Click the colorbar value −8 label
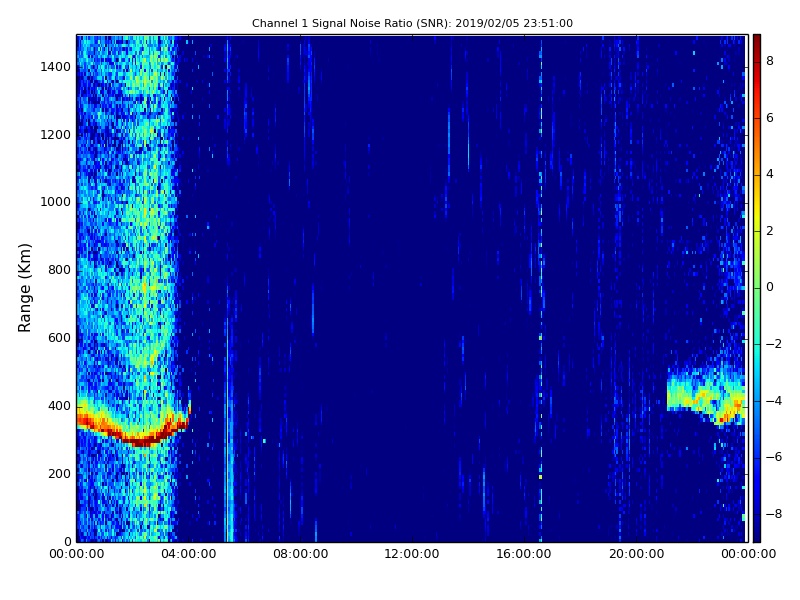Image resolution: width=800 pixels, height=600 pixels. click(774, 514)
